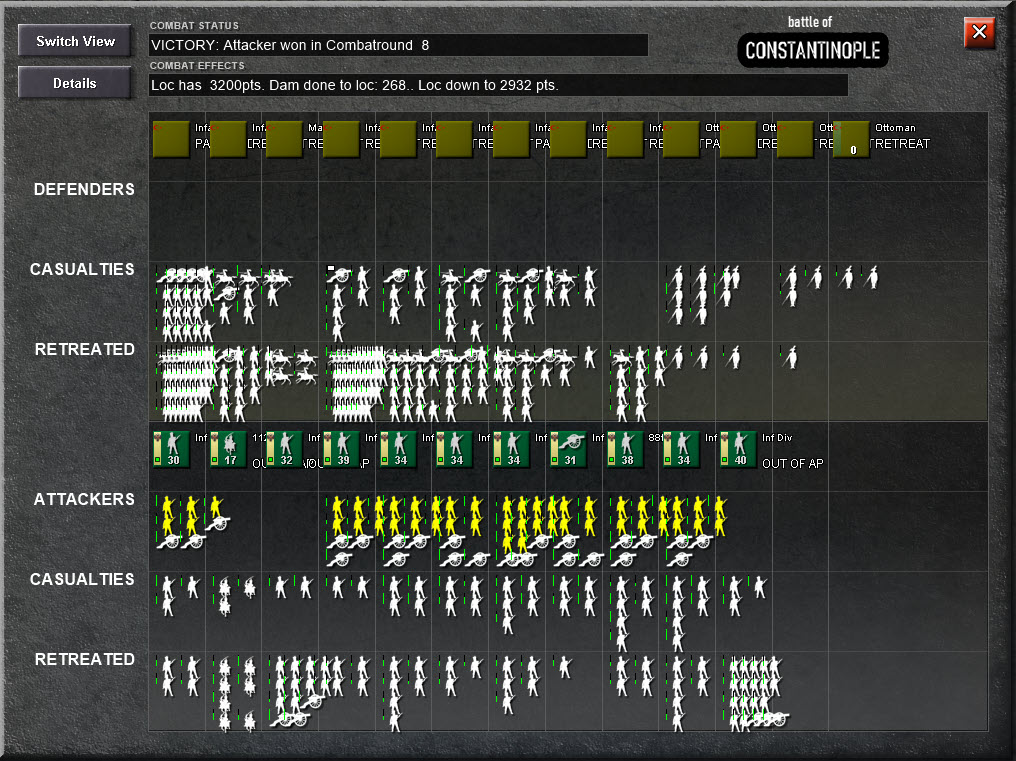Click the CONSTANTINOPLE battle title
Screen dimensions: 1016x761
coord(813,51)
